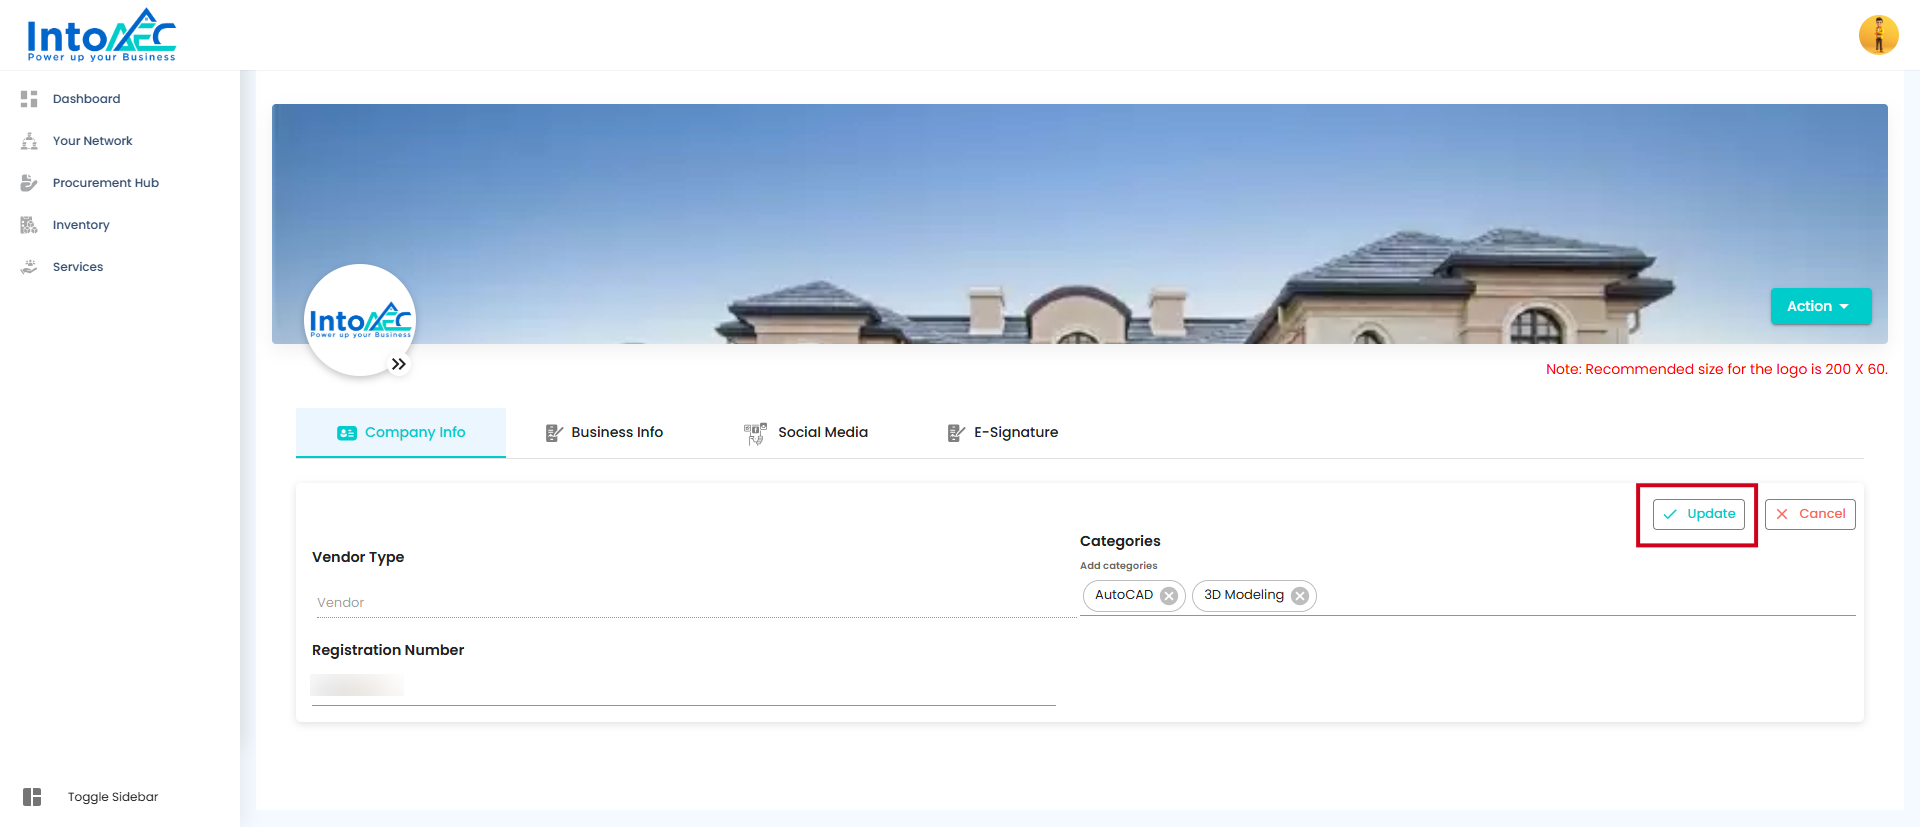The width and height of the screenshot is (1920, 827).
Task: Click the Registration Number input field
Action: [684, 686]
